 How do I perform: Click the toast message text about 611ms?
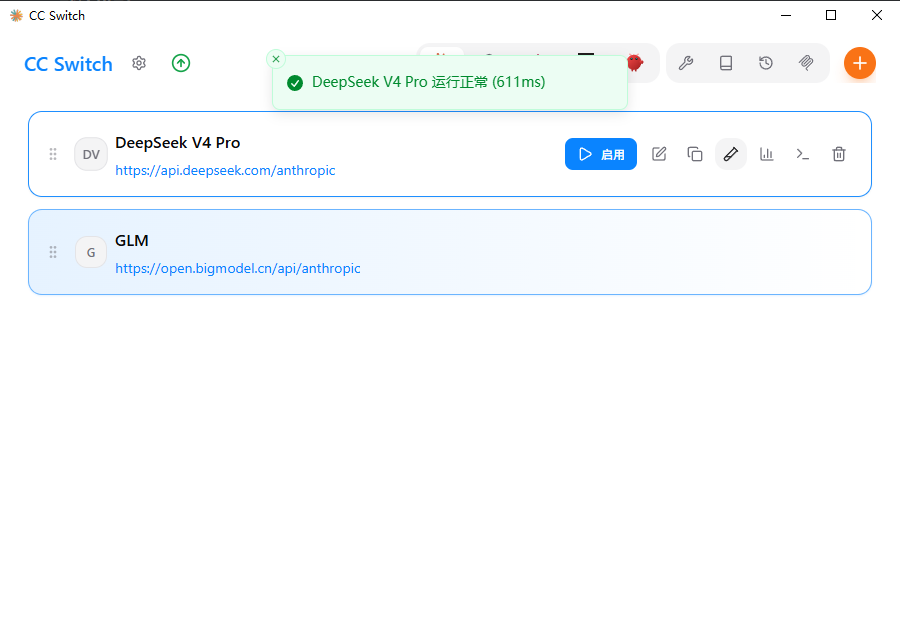tap(428, 82)
